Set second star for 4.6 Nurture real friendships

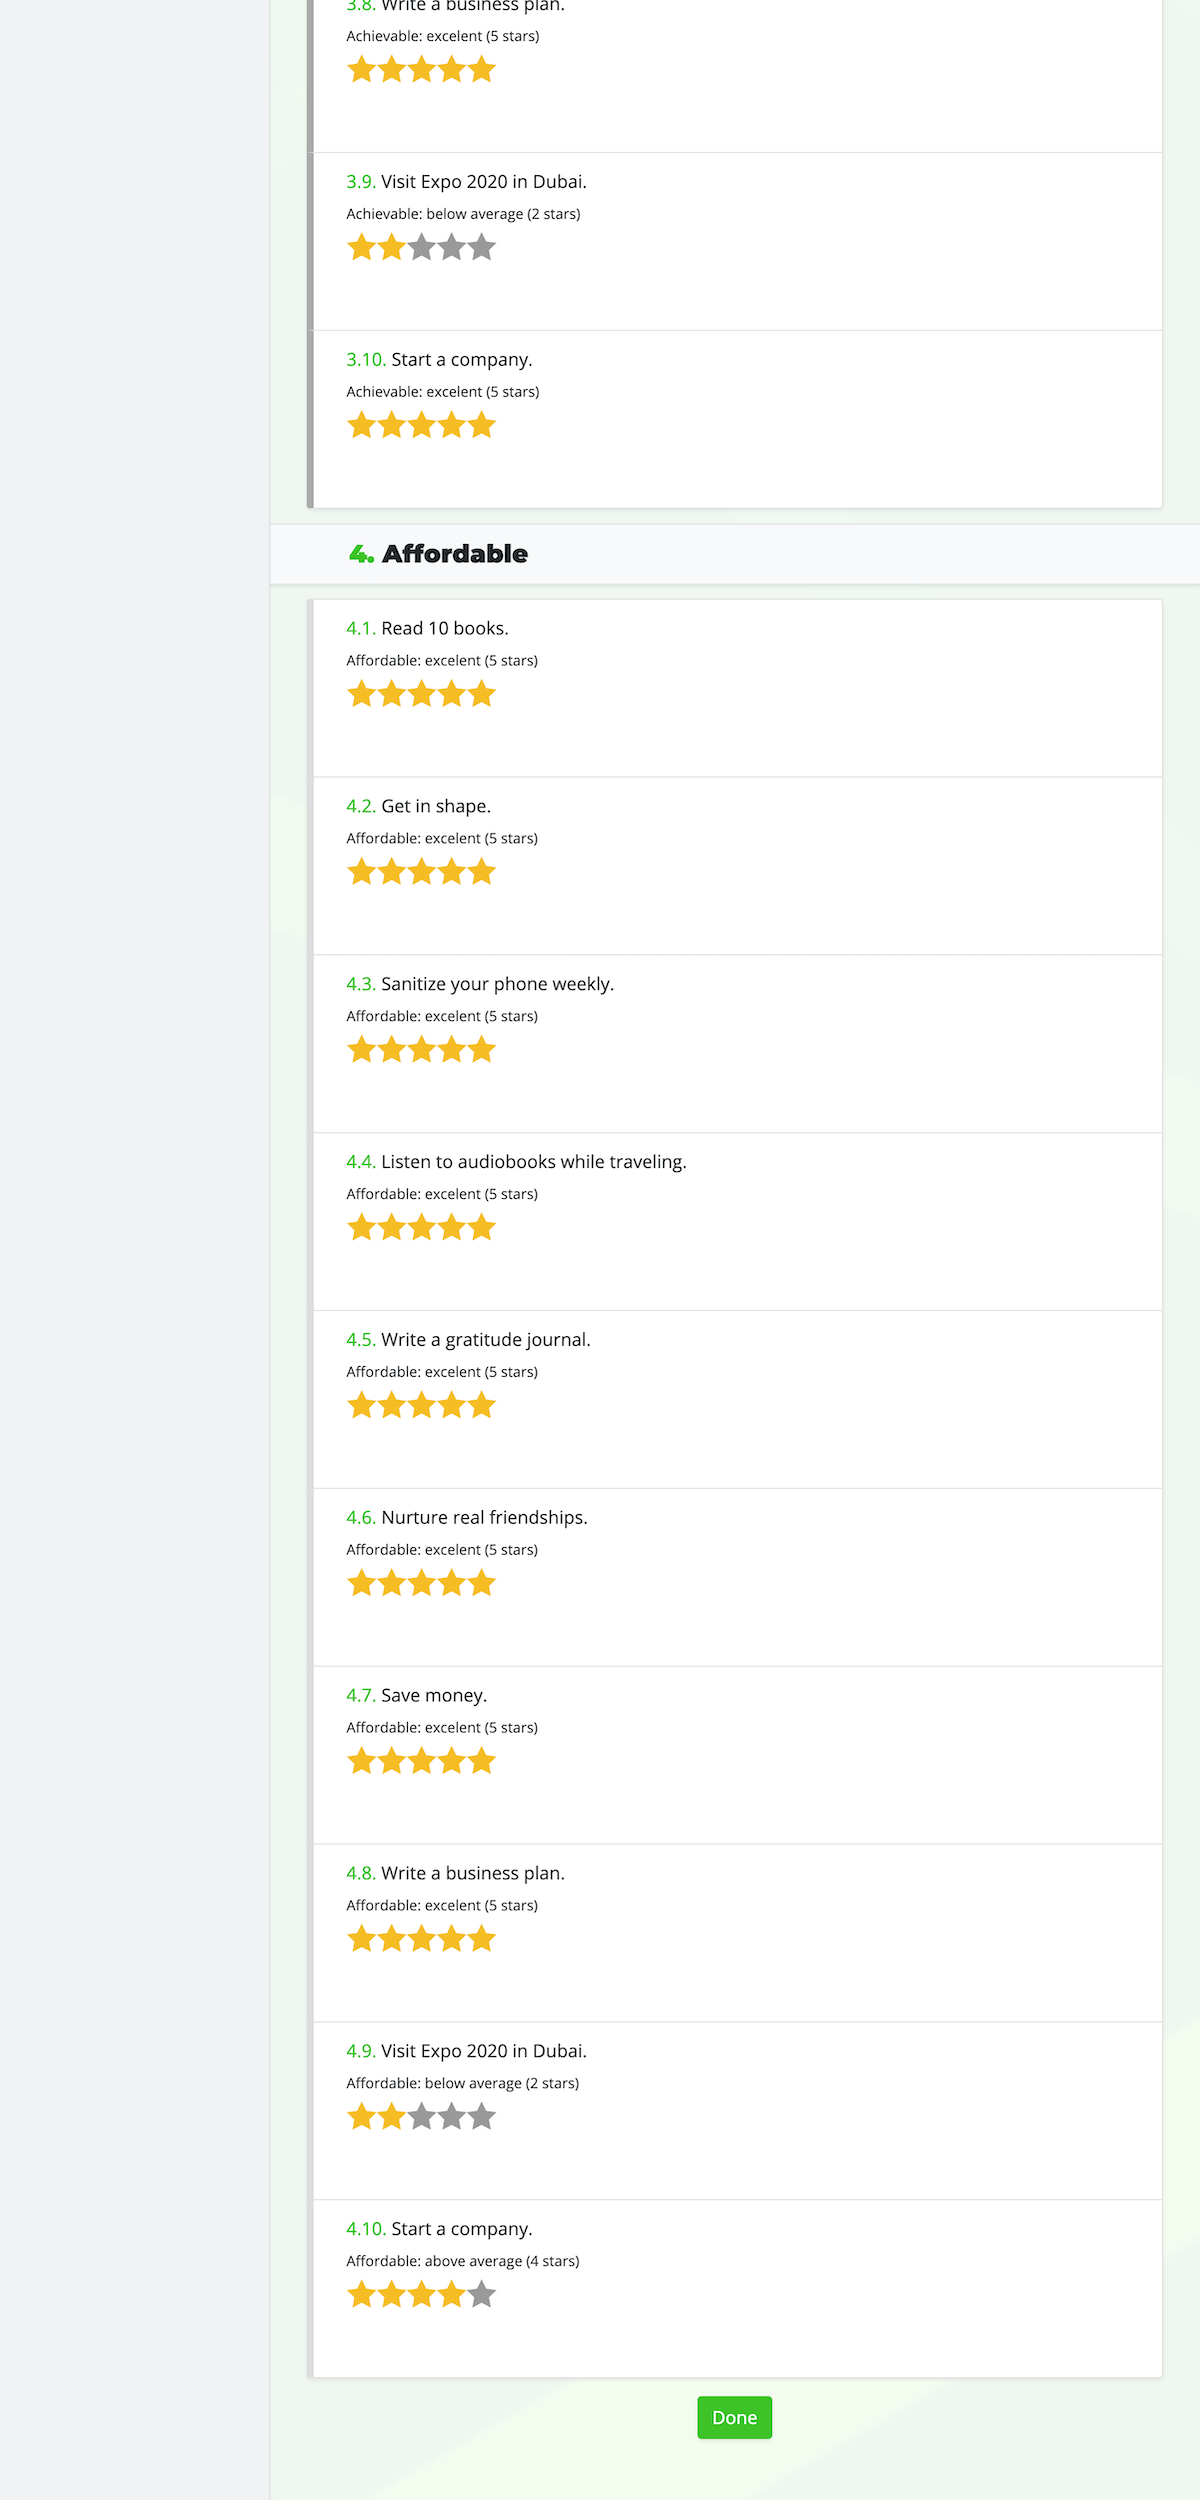point(392,1582)
